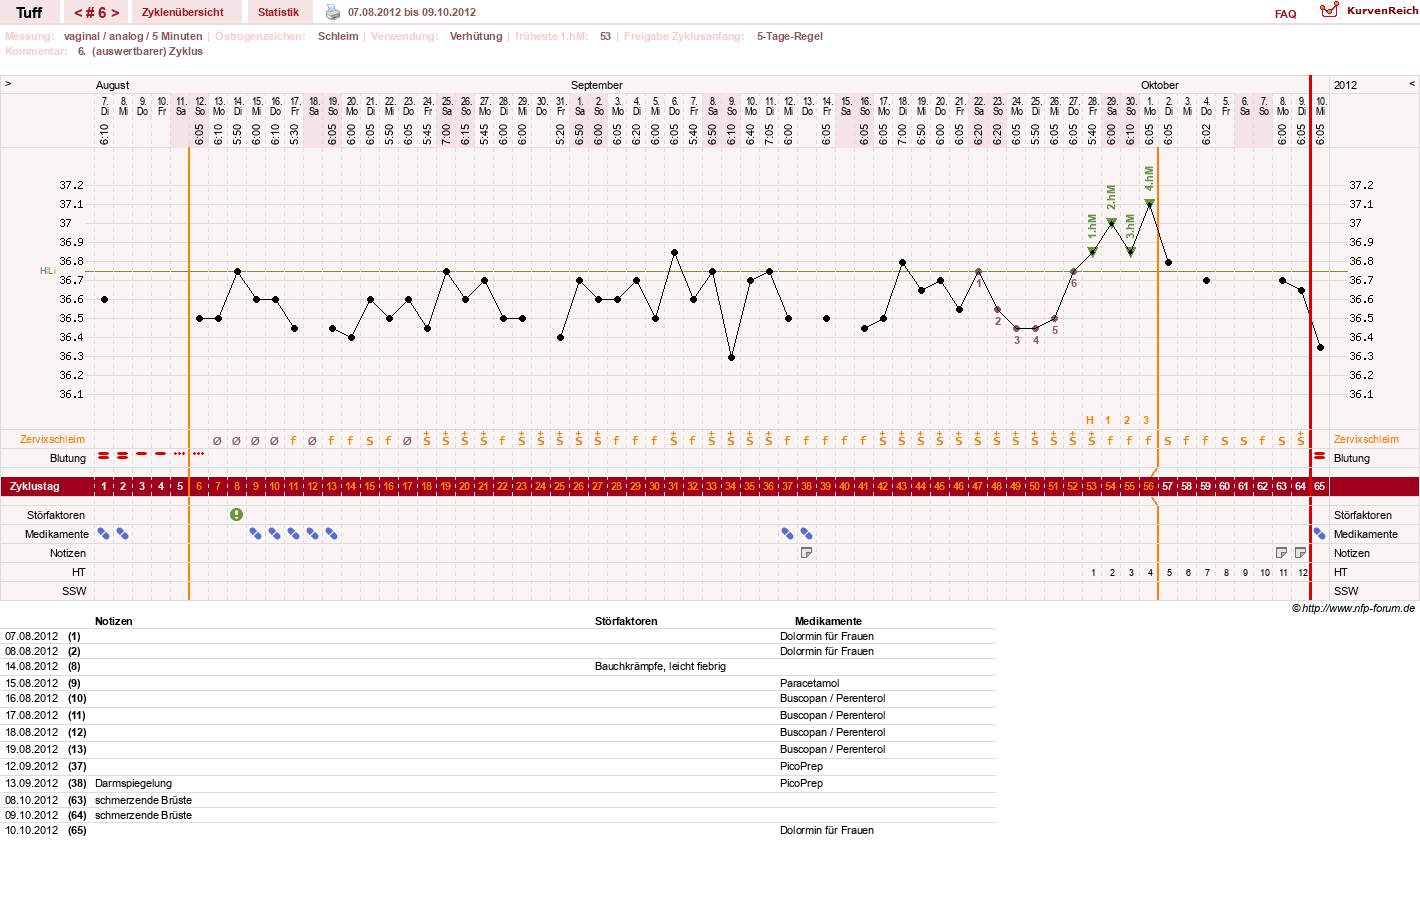This screenshot has width=1420, height=900.
Task: Click the medication pill icon on cycle day 9
Action: pos(255,533)
